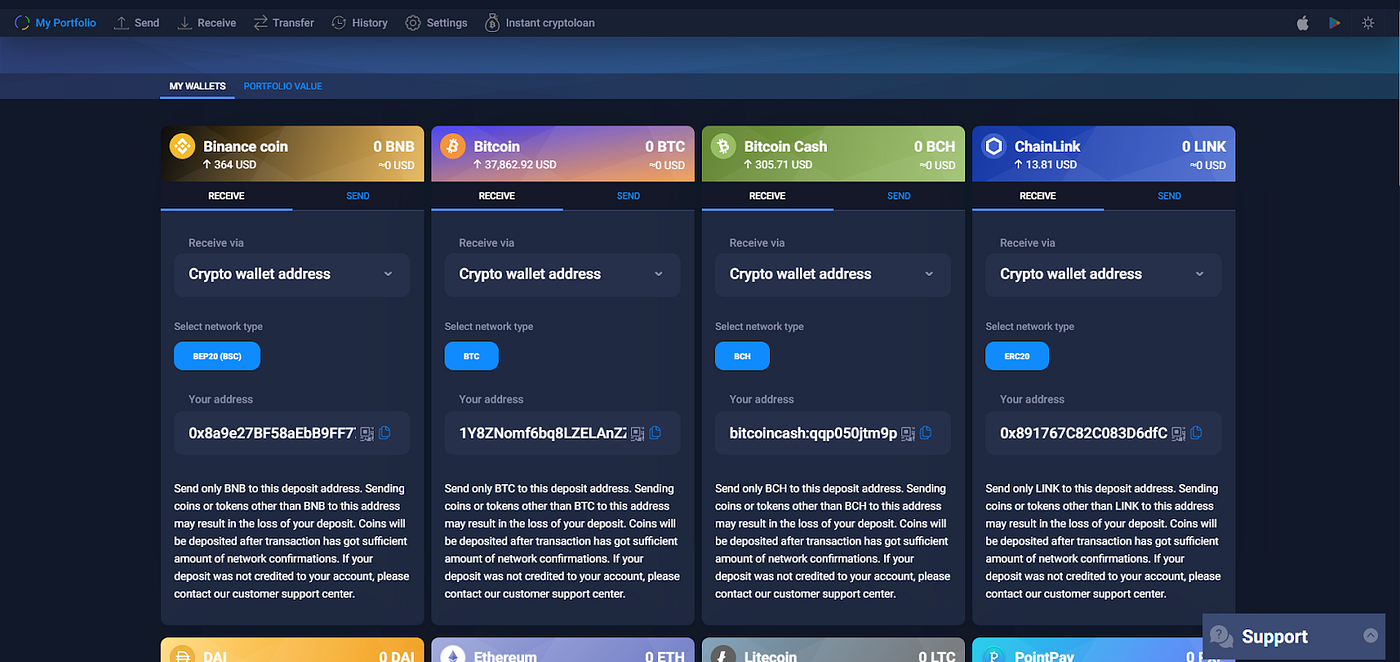The image size is (1400, 662).
Task: Select the ERC20 network type button
Action: (1017, 355)
